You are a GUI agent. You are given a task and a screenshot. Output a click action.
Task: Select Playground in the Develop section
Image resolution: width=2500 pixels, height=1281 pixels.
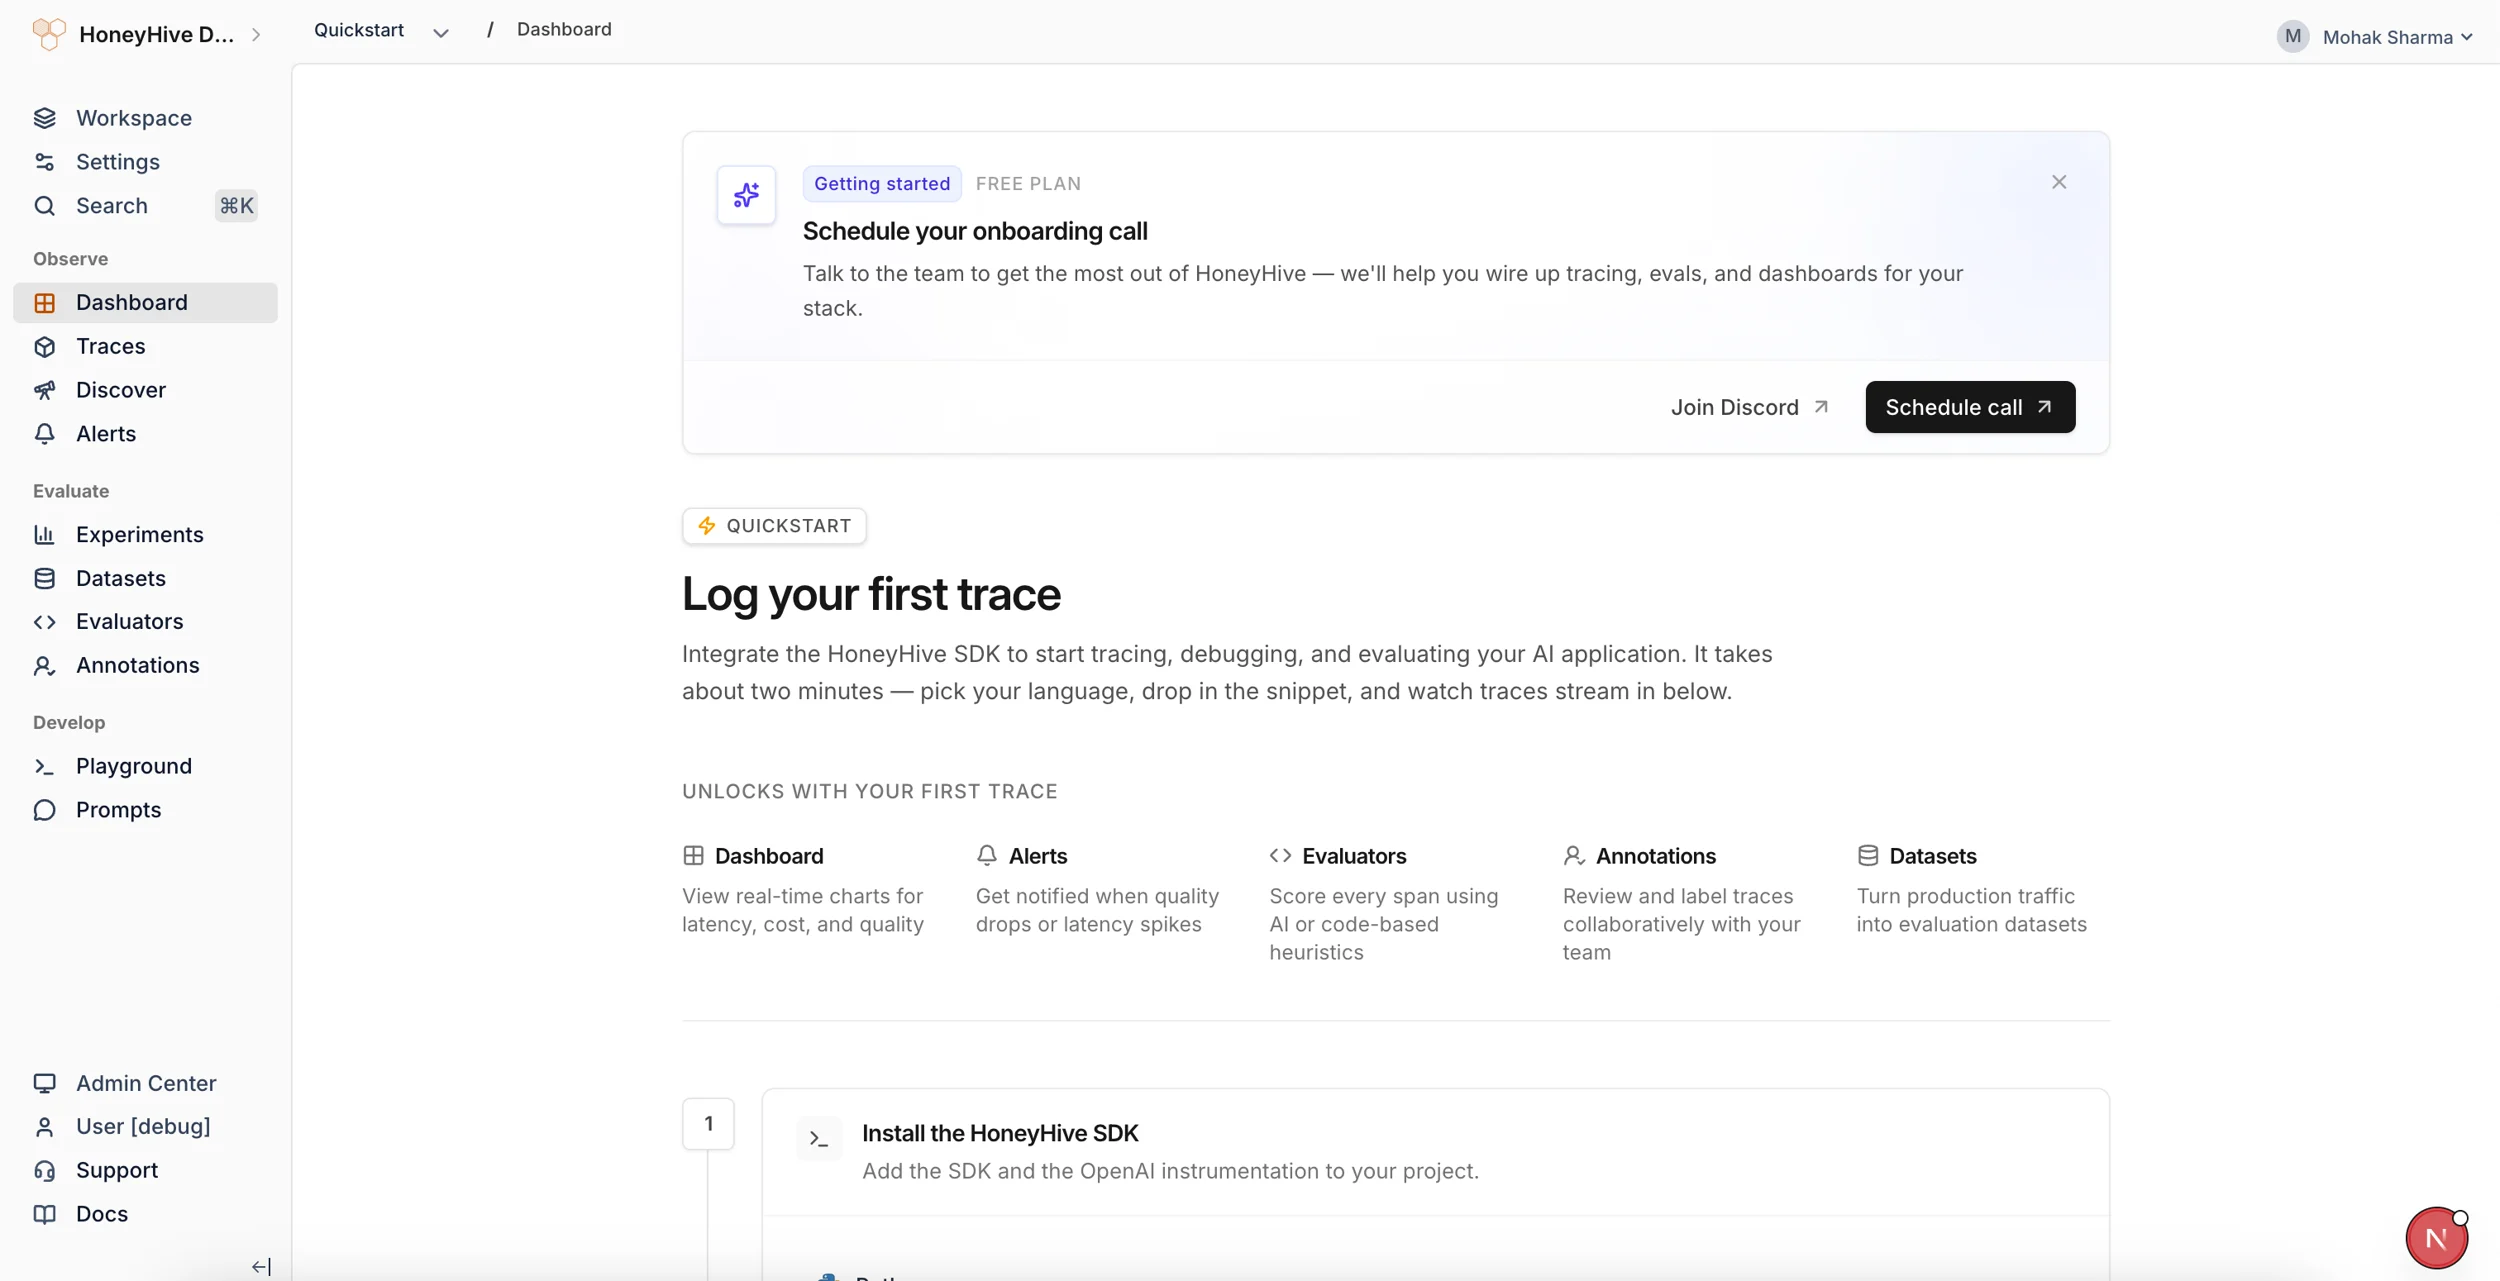click(x=146, y=766)
